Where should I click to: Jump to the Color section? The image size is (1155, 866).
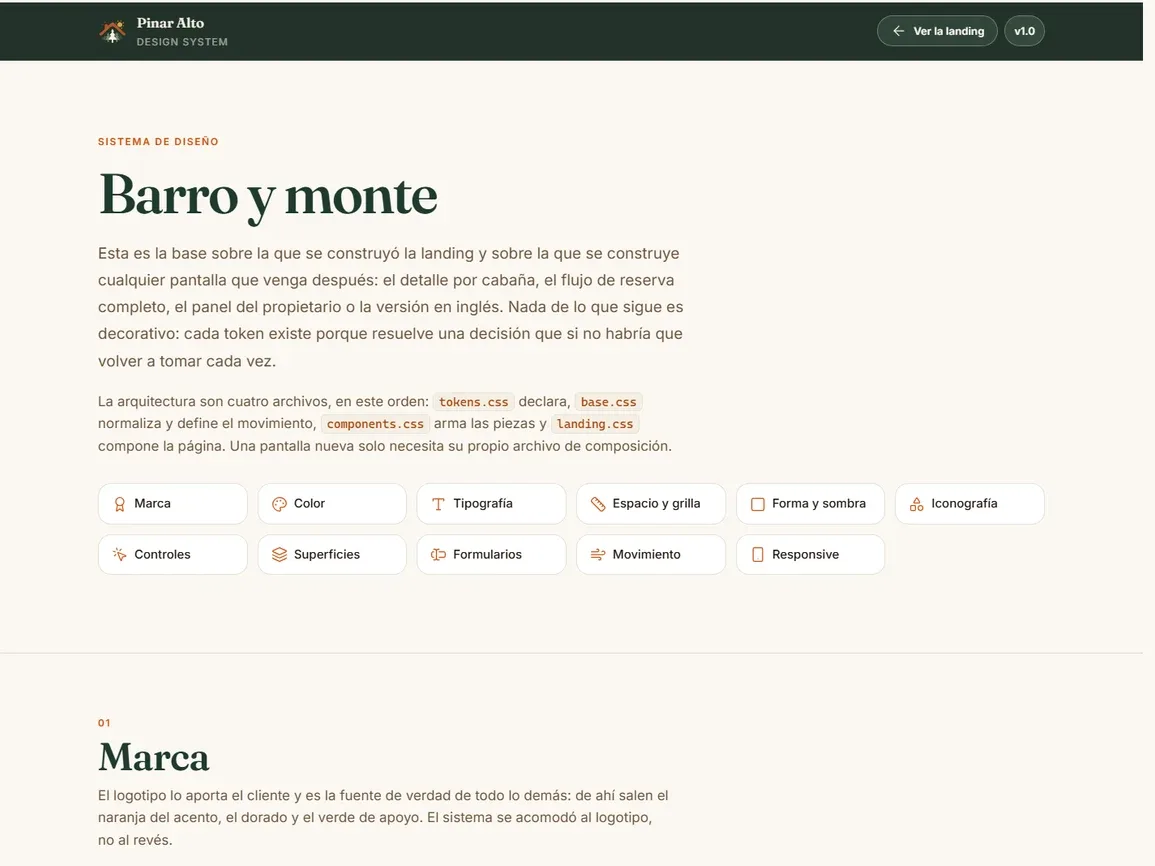[332, 504]
